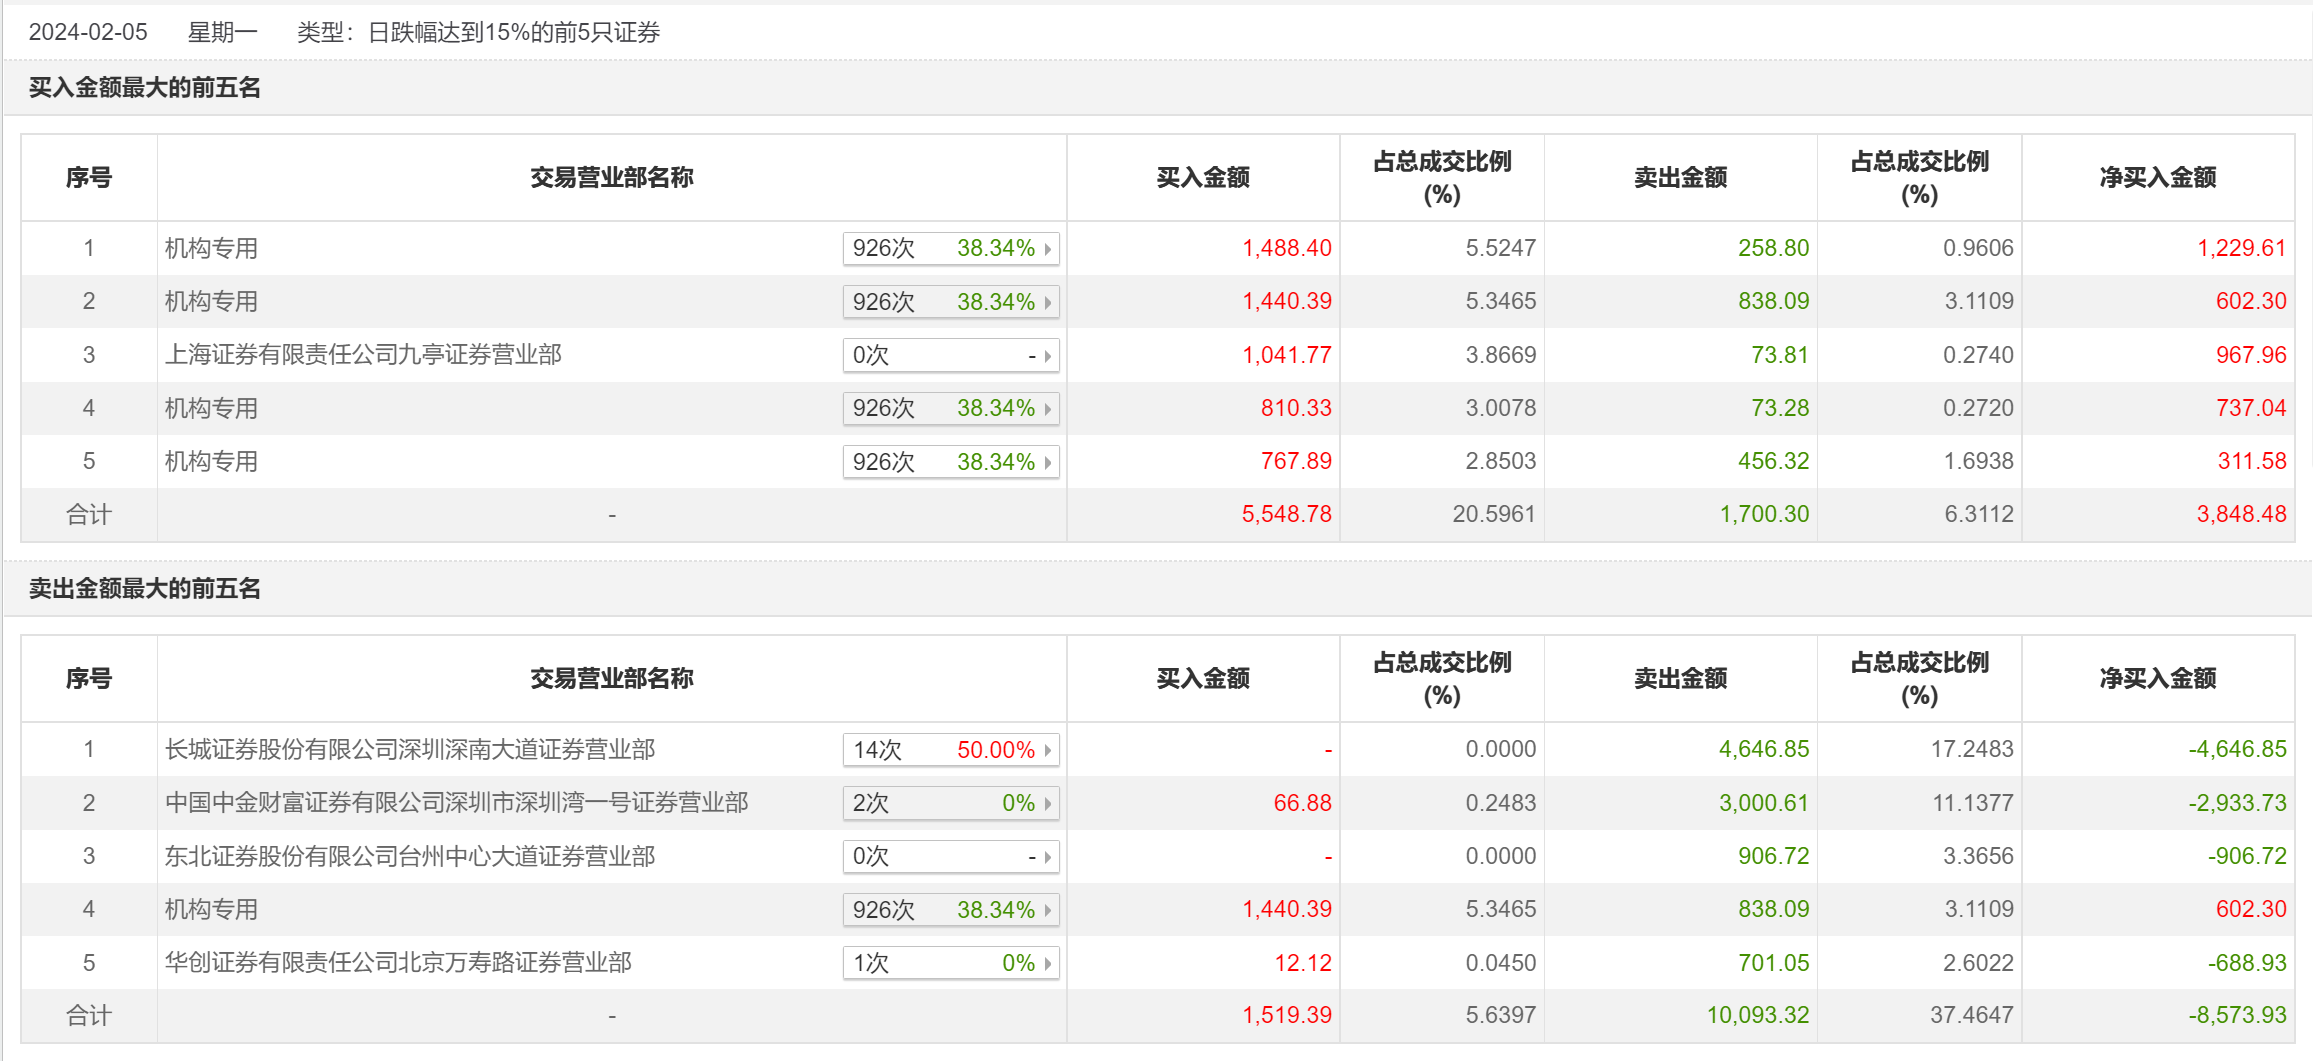Click the 净买入金额 header in the bottom table
The width and height of the screenshot is (2313, 1061).
tap(2158, 679)
